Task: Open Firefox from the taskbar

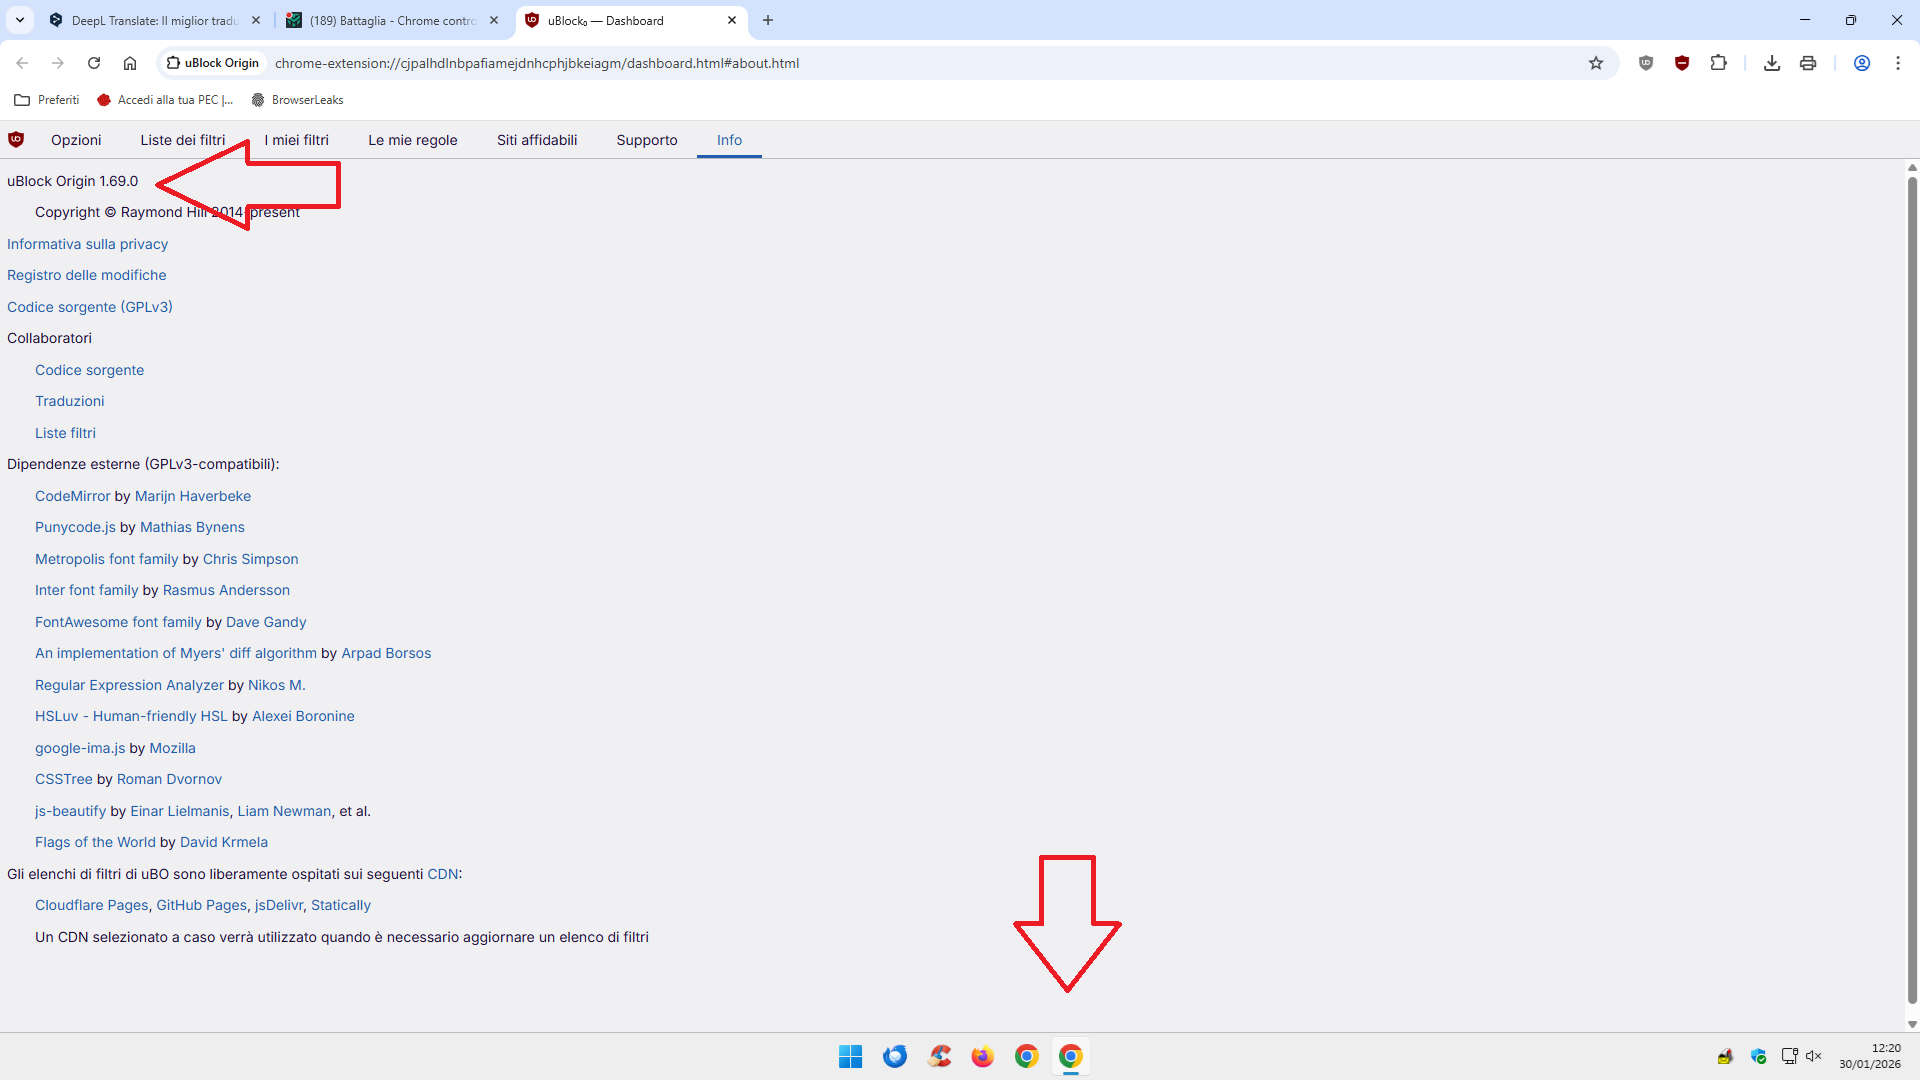Action: click(983, 1056)
